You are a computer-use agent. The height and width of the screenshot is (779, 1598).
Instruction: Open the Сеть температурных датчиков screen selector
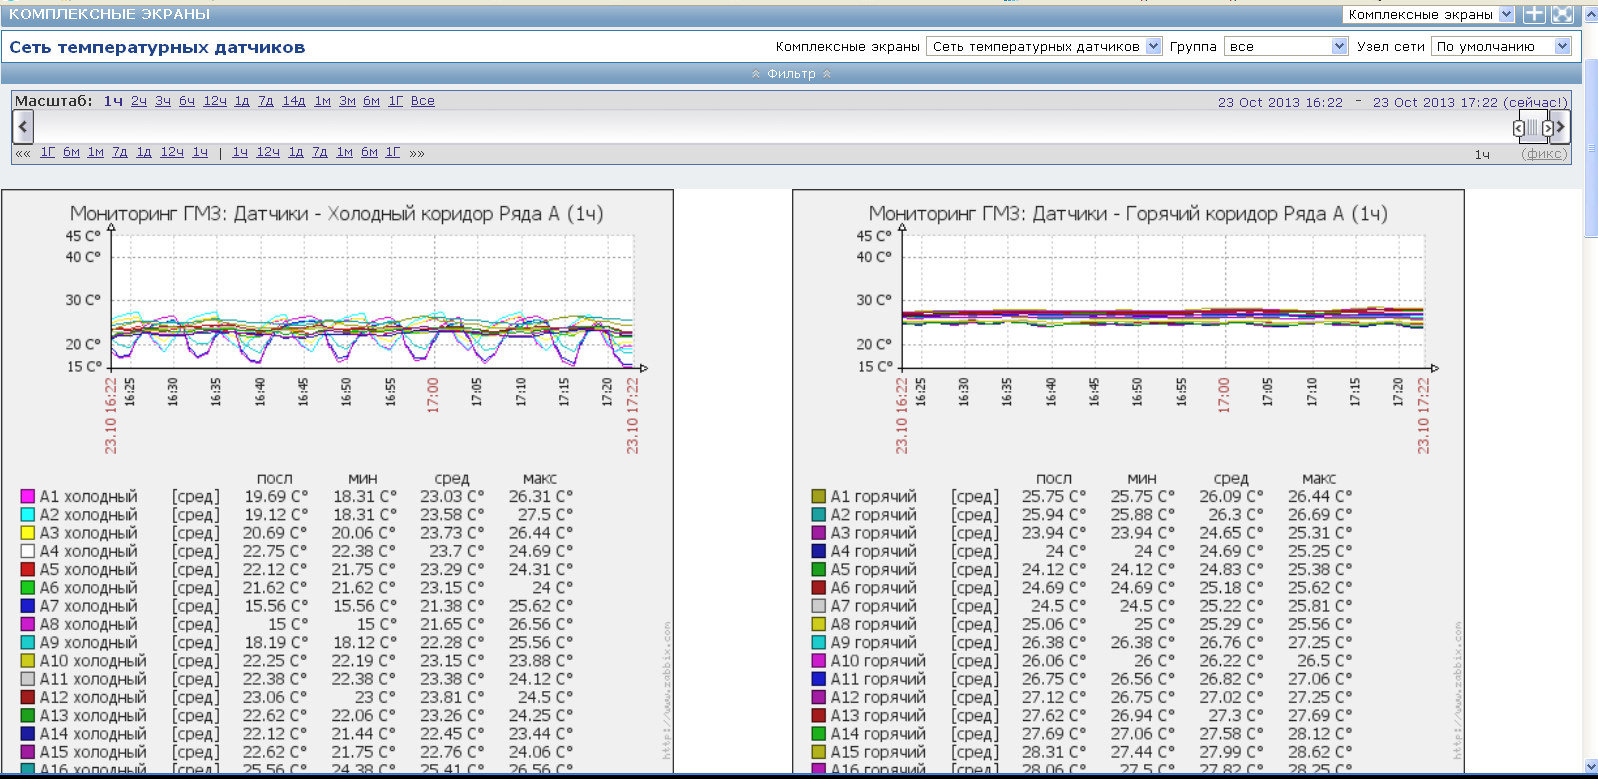coord(1044,46)
